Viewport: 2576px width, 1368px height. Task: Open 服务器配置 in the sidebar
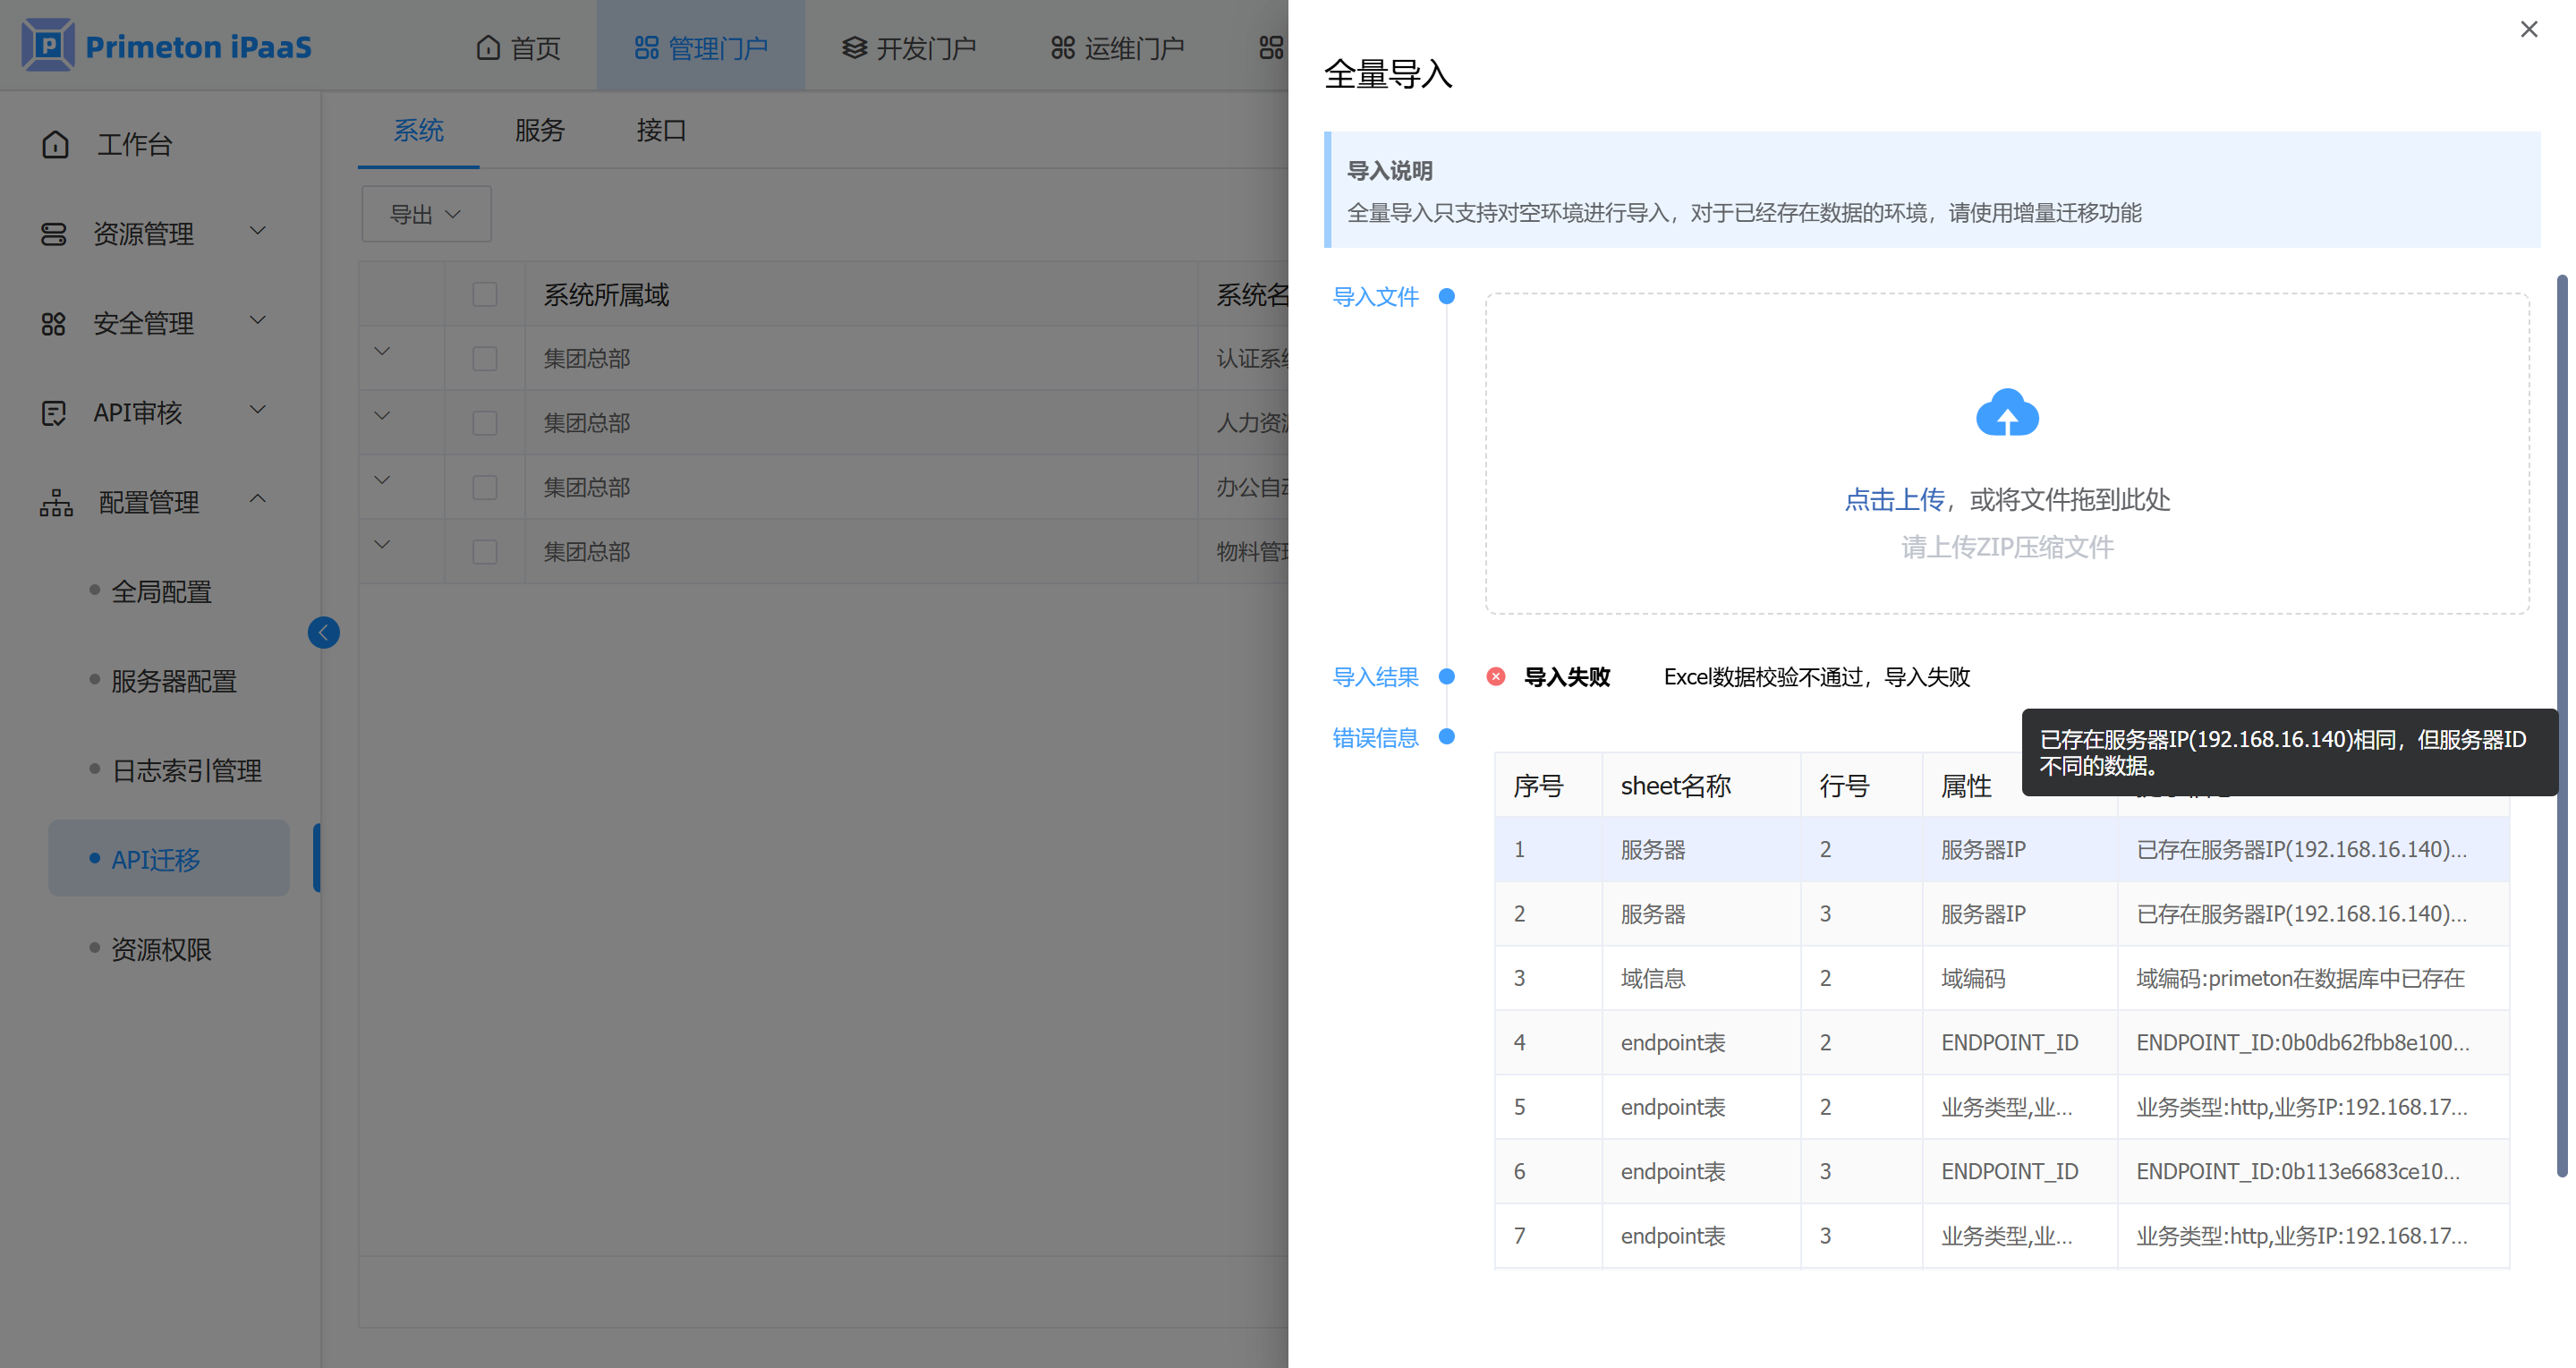173,681
